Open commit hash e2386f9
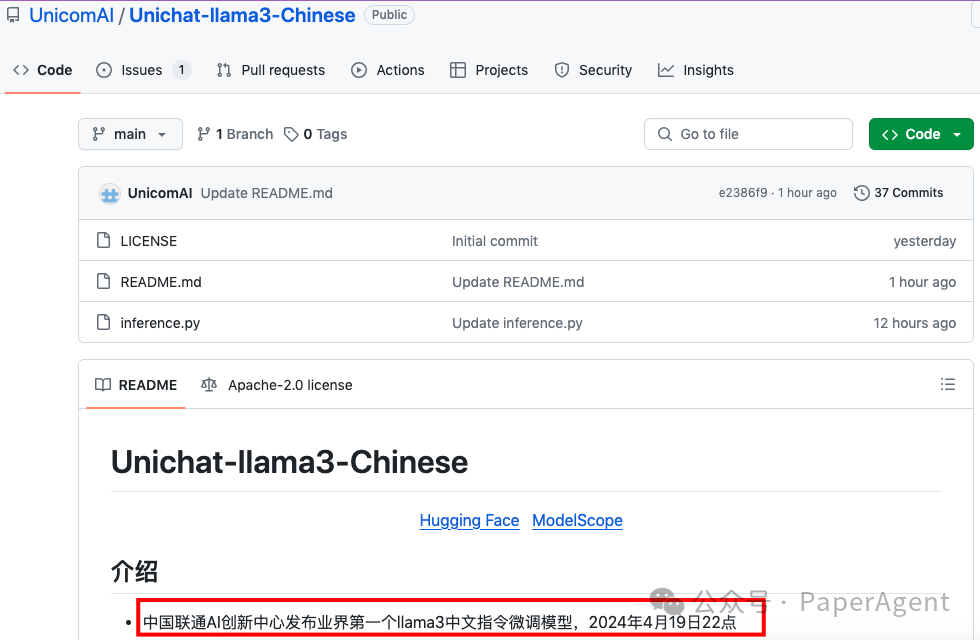This screenshot has width=980, height=640. (742, 192)
